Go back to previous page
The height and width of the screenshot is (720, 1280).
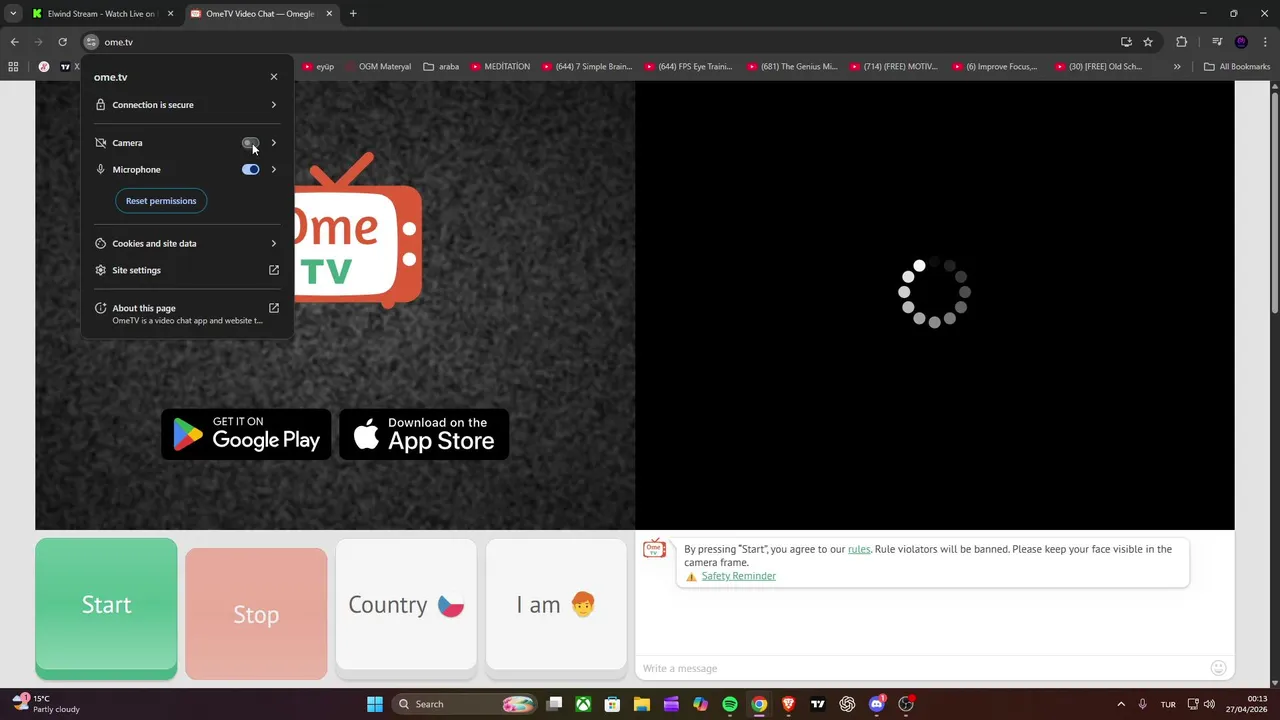pyautogui.click(x=14, y=42)
